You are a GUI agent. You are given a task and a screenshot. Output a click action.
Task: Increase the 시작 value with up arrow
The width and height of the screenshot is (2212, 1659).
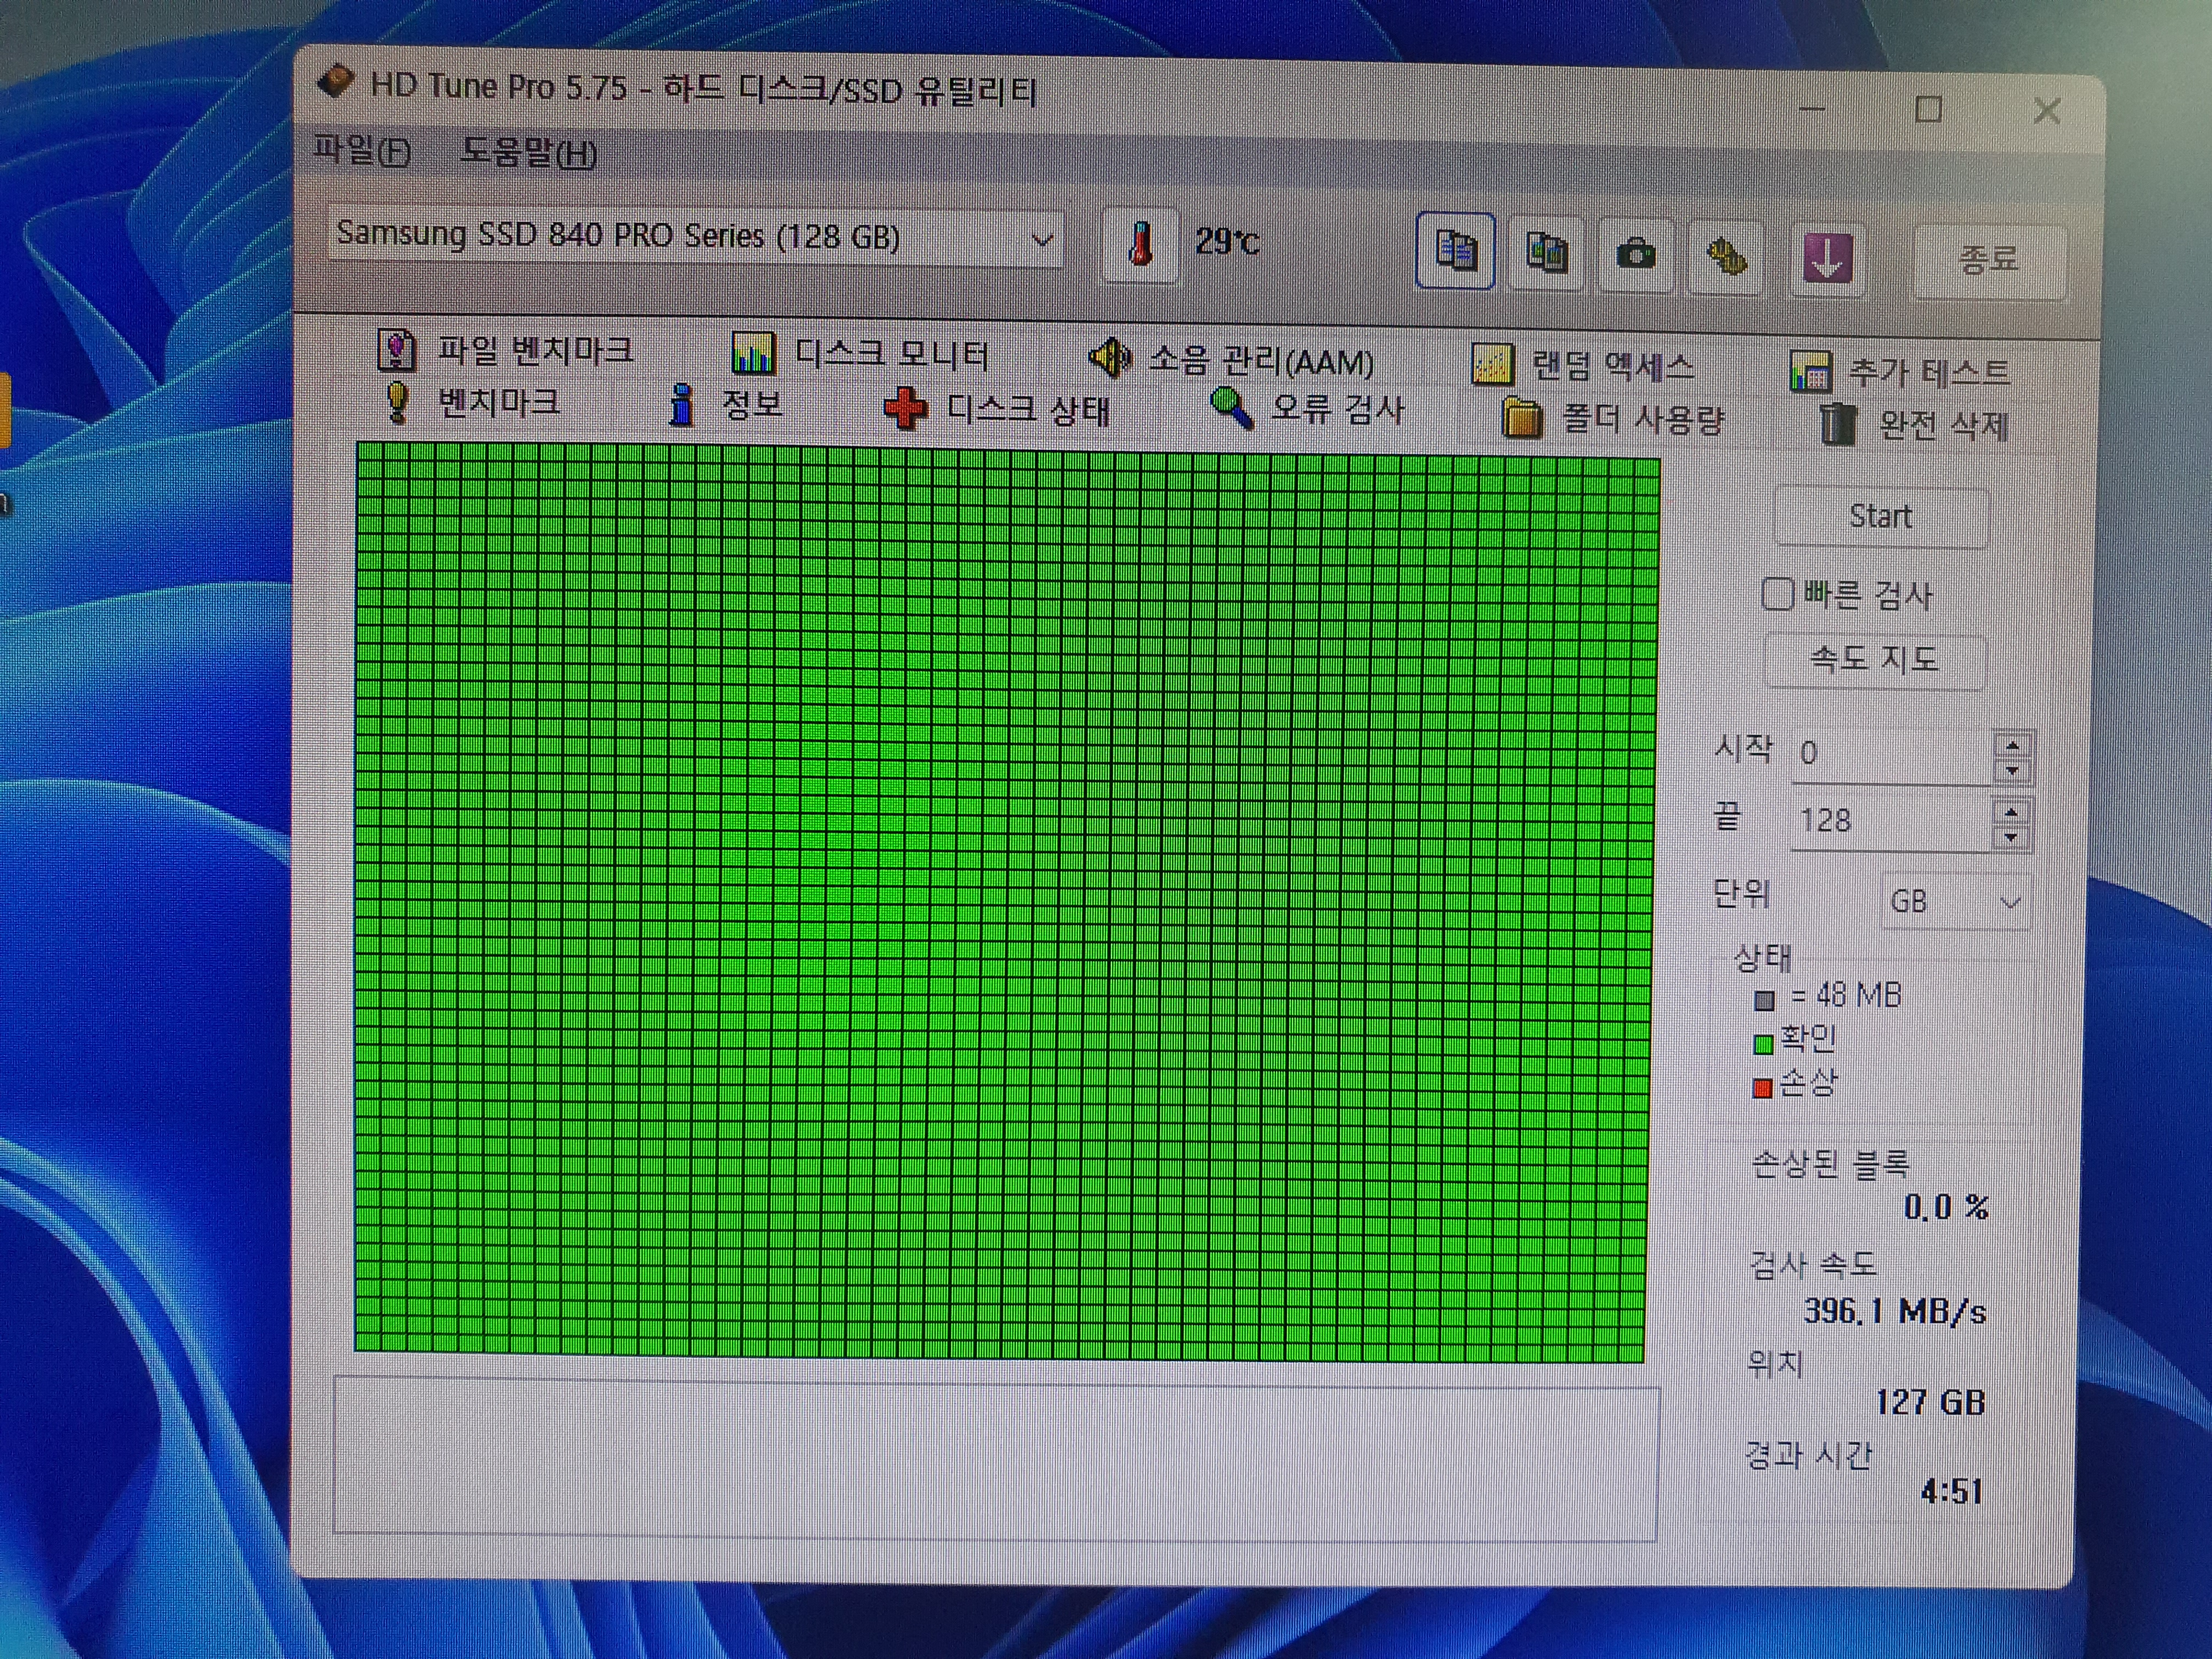(2012, 745)
